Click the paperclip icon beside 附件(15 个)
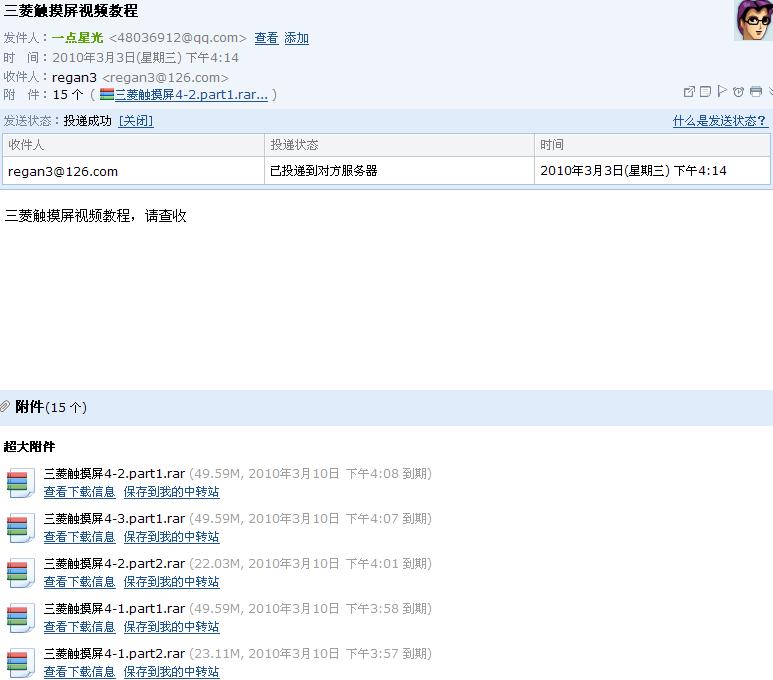This screenshot has width=773, height=680. [x=5, y=406]
